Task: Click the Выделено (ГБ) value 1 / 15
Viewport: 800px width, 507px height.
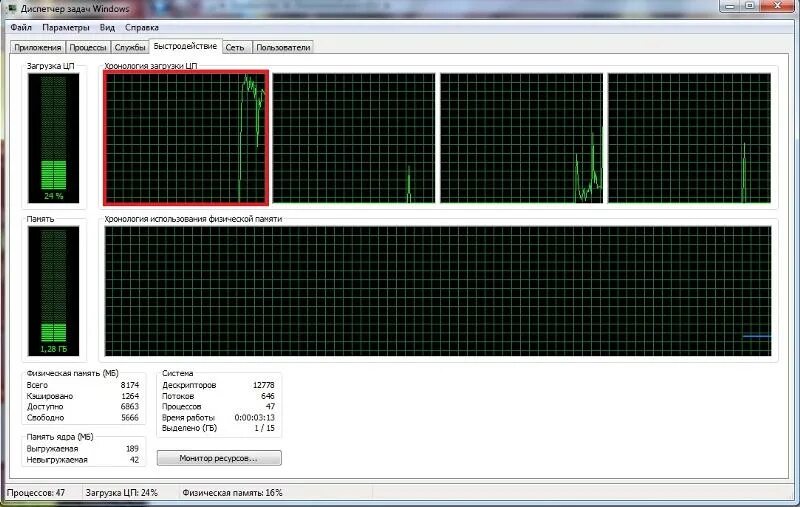Action: tap(265, 428)
